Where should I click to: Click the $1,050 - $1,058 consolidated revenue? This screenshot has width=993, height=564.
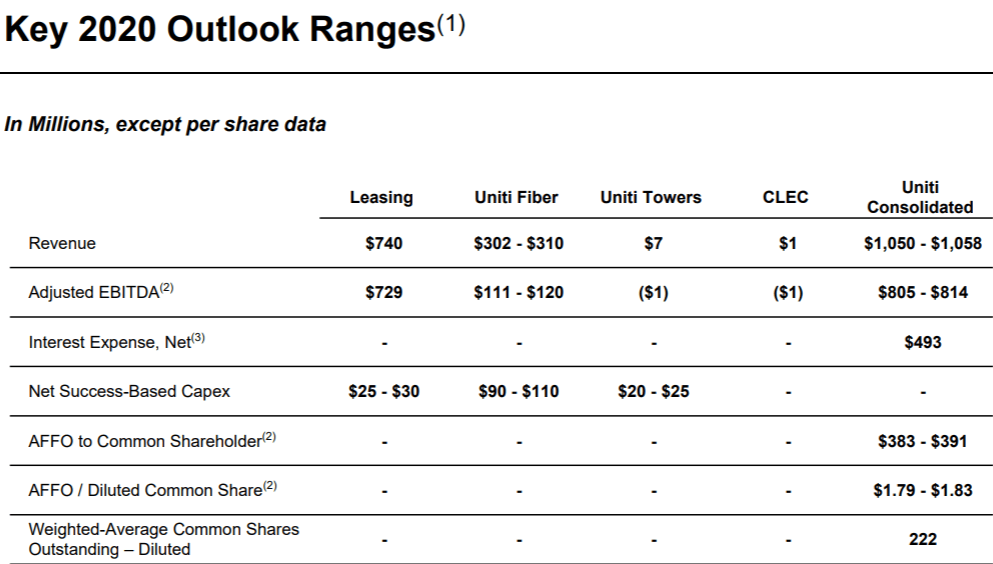pyautogui.click(x=923, y=243)
